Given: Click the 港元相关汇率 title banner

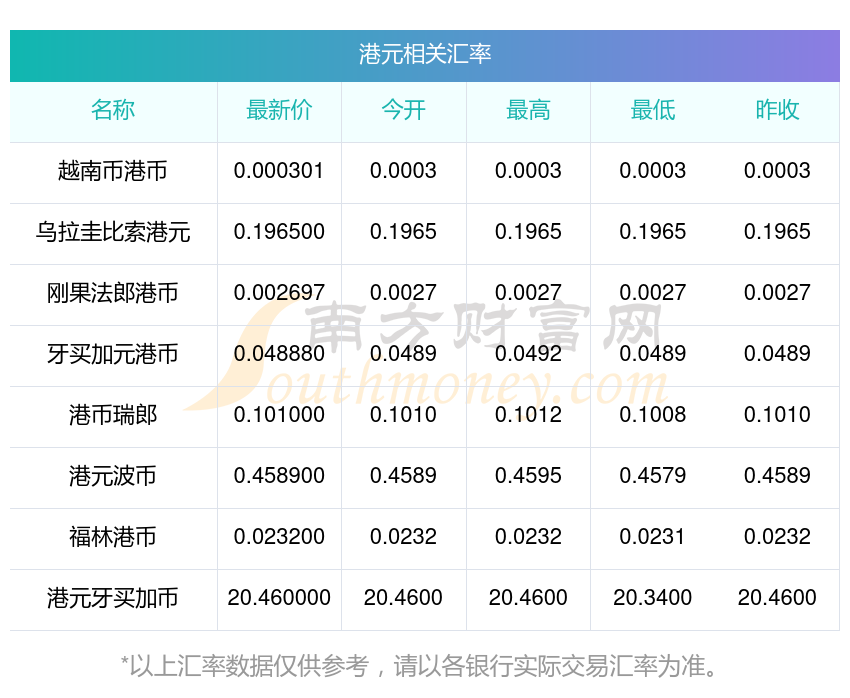Looking at the screenshot, I should pos(424,55).
